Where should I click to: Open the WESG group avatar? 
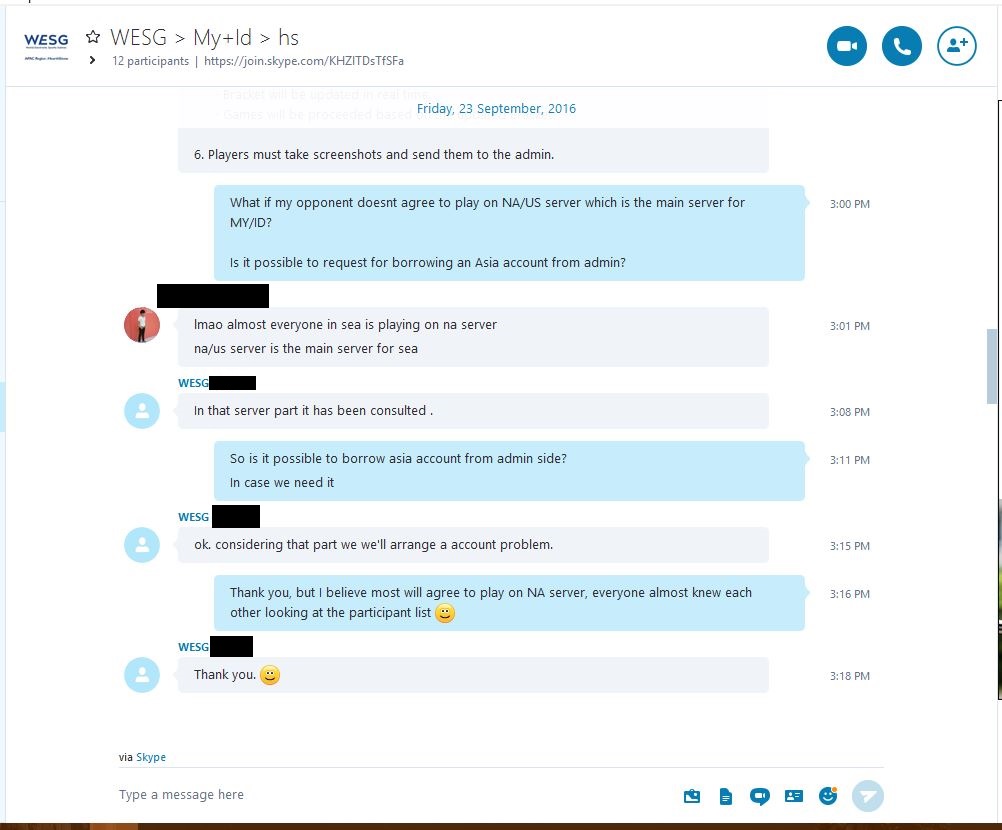(x=46, y=46)
